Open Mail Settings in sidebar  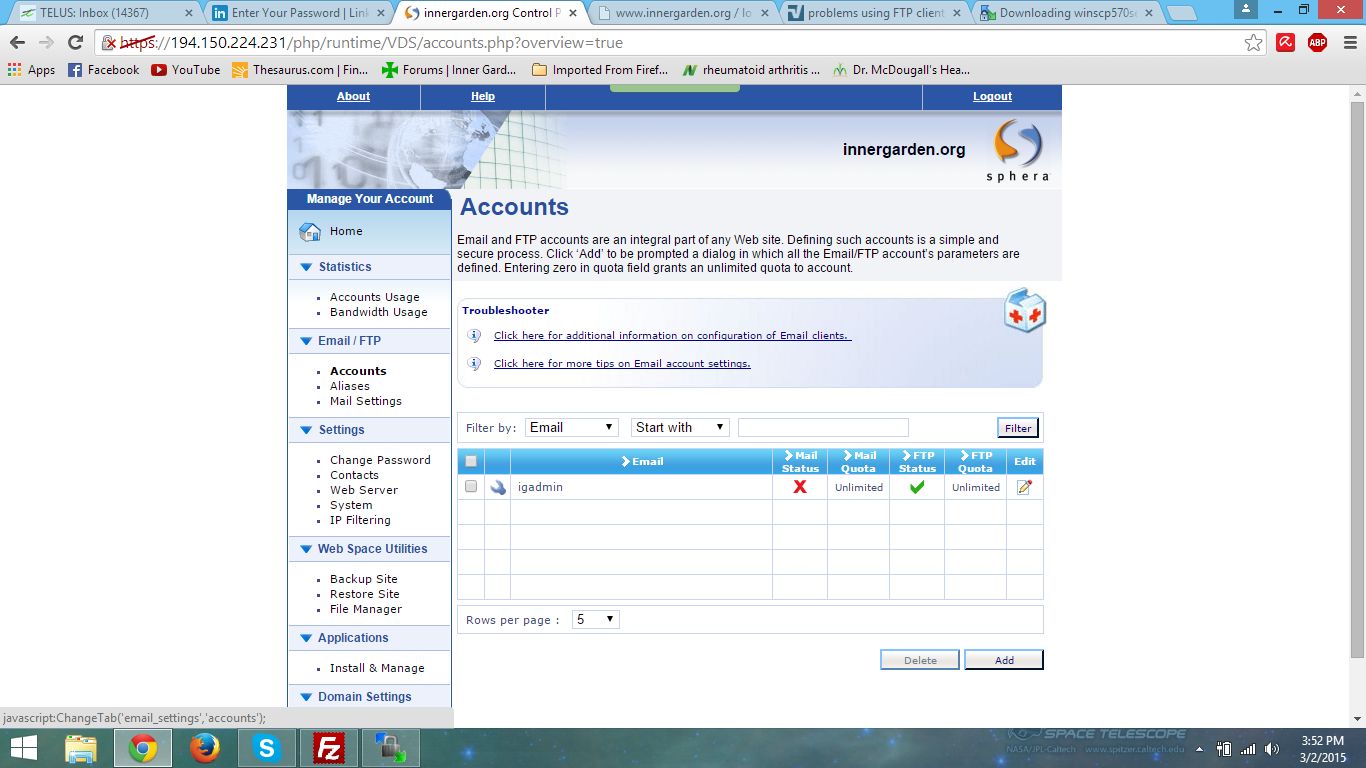pyautogui.click(x=366, y=401)
